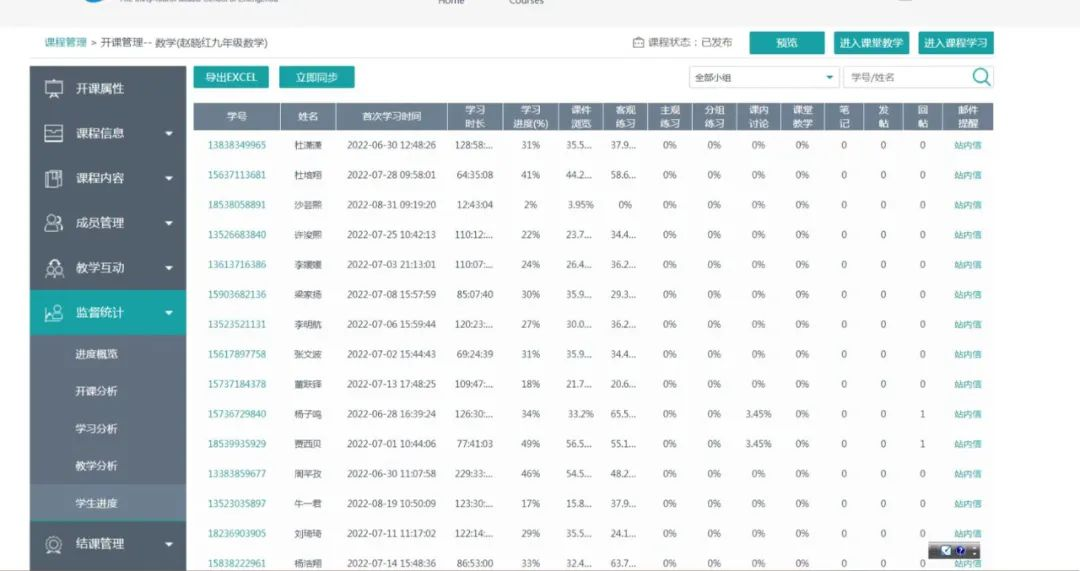Click the magnifier search icon
1080x571 pixels.
(x=981, y=77)
